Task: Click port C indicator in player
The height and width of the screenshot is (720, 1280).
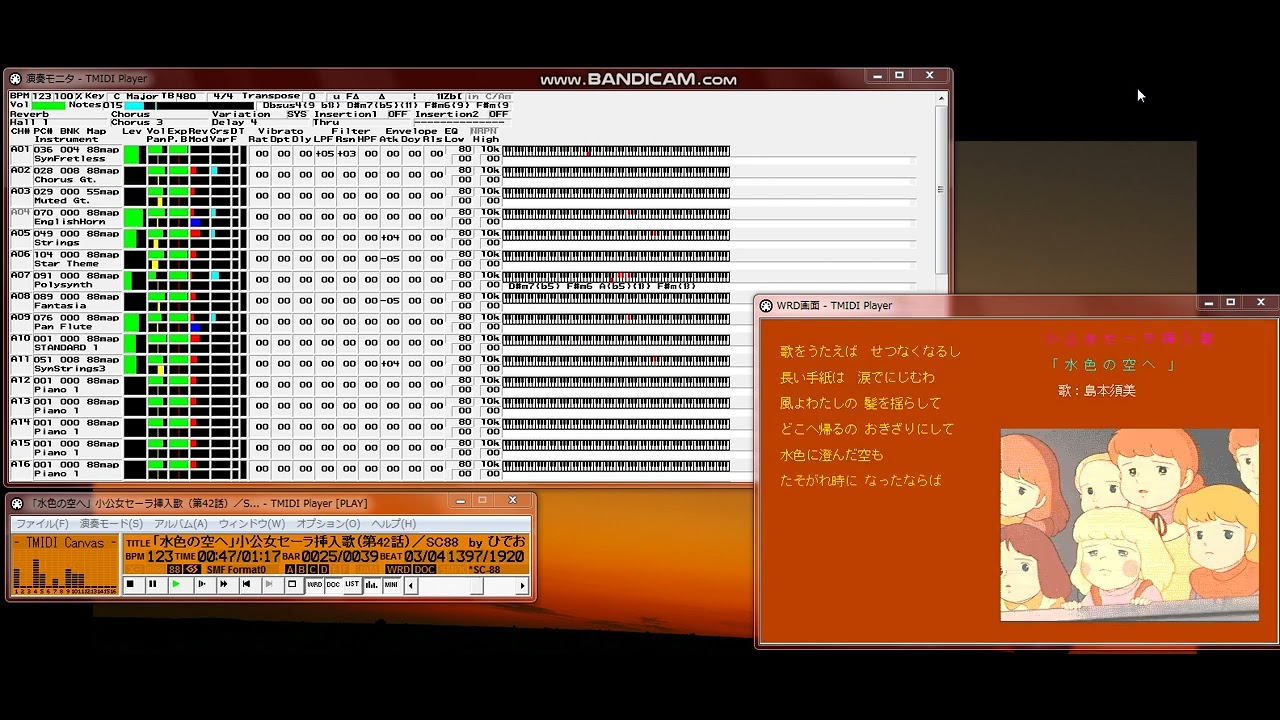Action: click(x=312, y=570)
